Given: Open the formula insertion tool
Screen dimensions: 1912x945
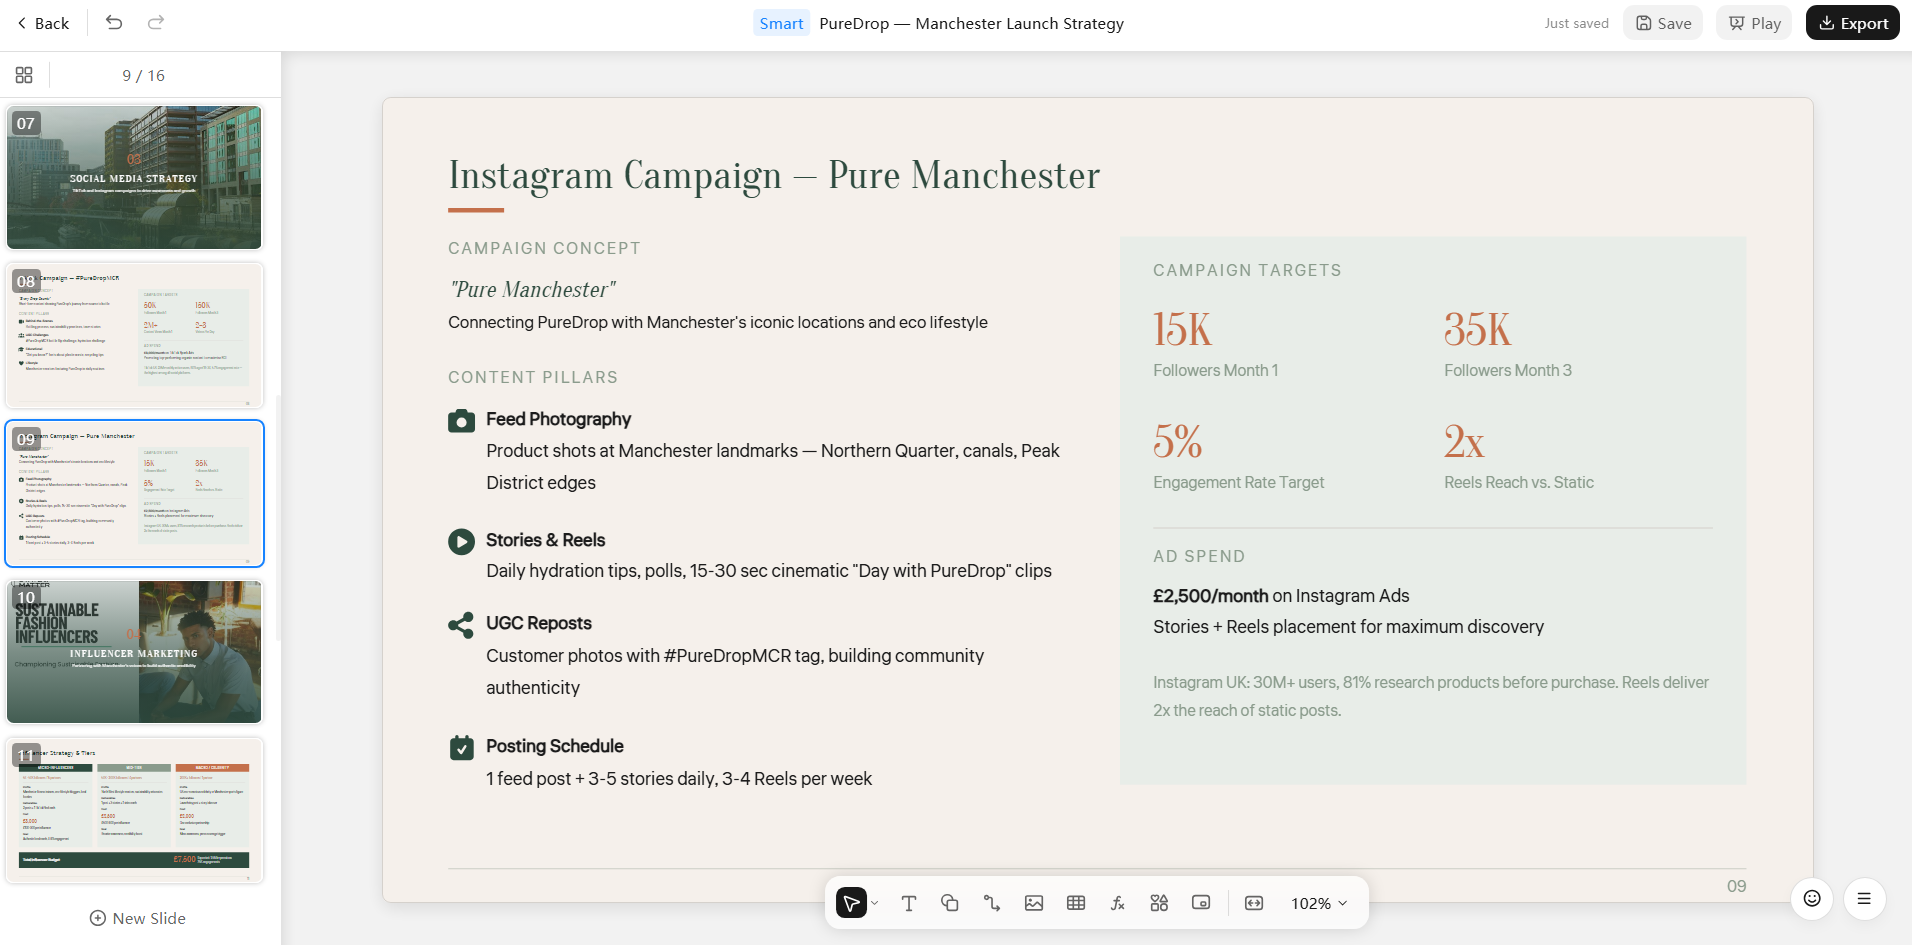Looking at the screenshot, I should tap(1118, 903).
